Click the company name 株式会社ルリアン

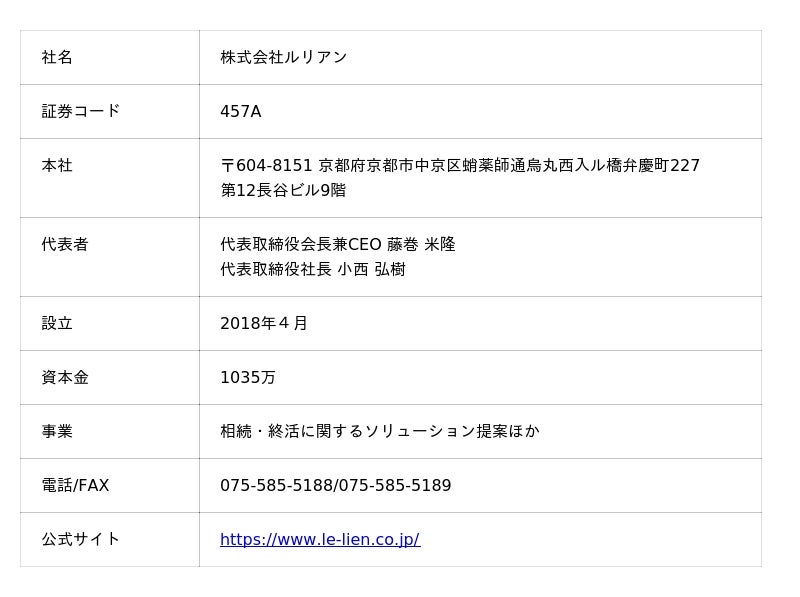click(284, 58)
